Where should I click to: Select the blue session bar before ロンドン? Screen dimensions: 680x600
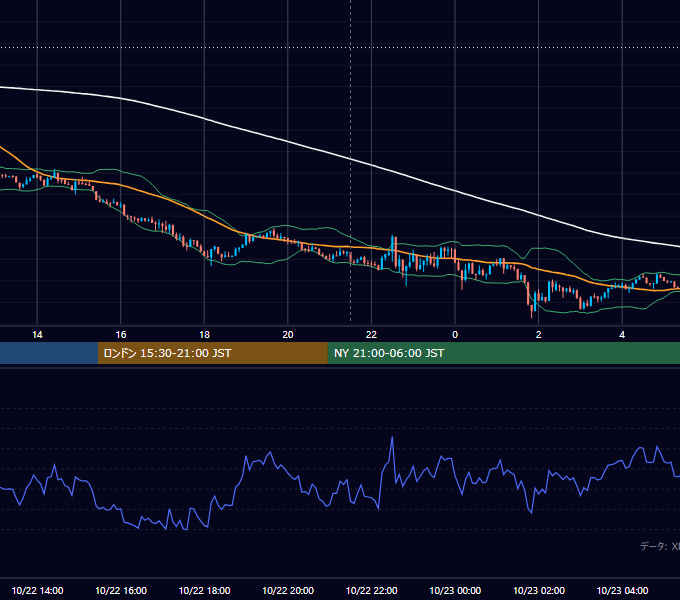point(49,353)
